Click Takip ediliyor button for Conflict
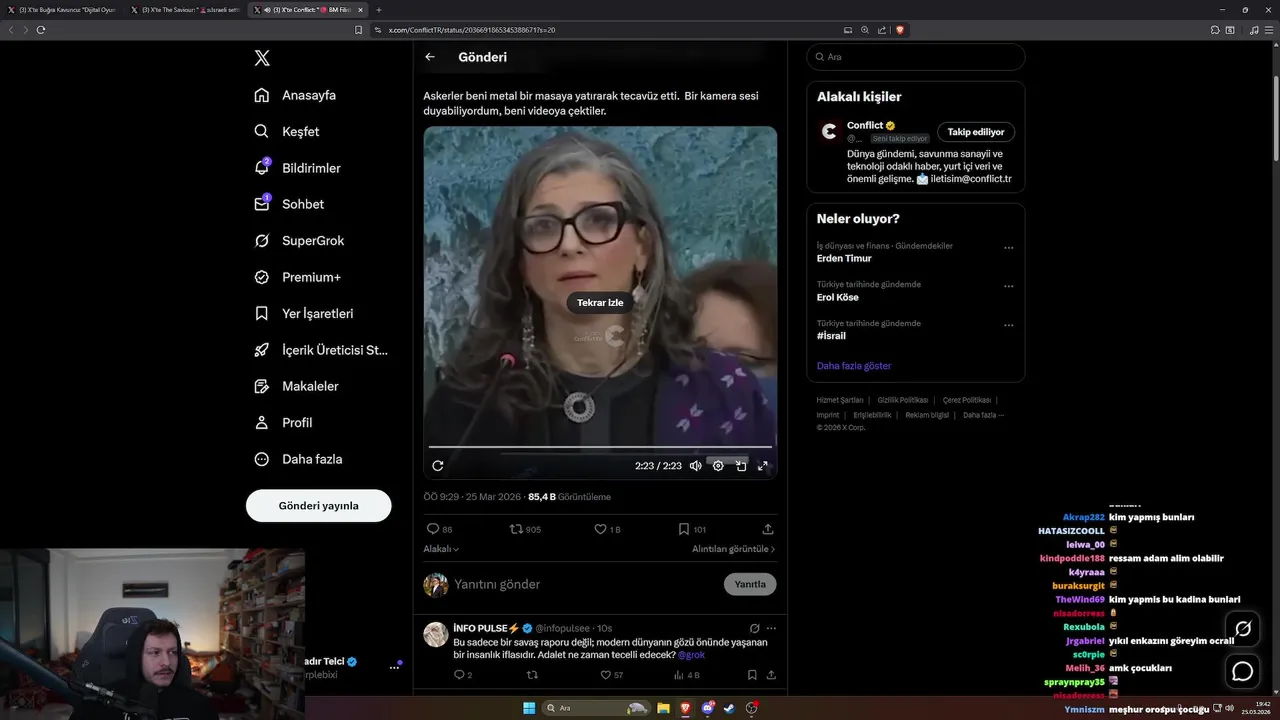 [976, 132]
